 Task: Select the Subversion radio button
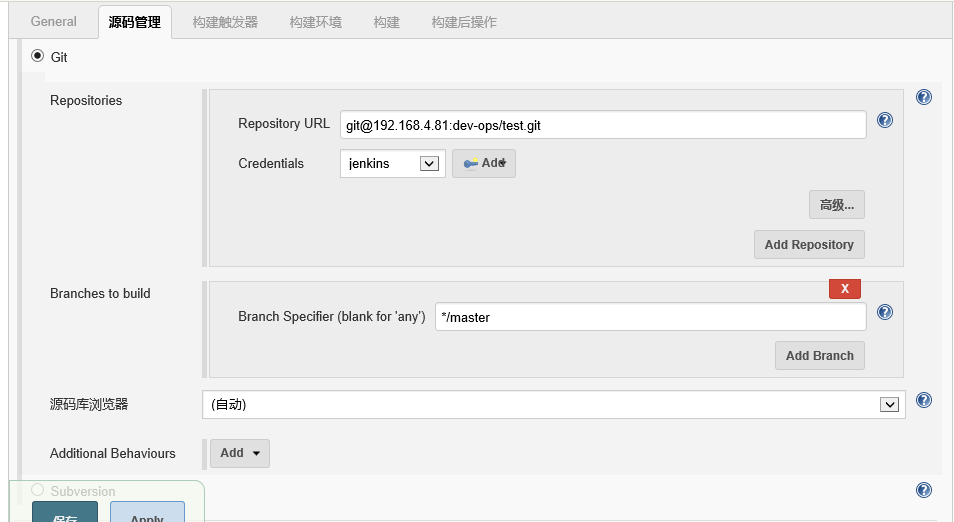tap(38, 490)
